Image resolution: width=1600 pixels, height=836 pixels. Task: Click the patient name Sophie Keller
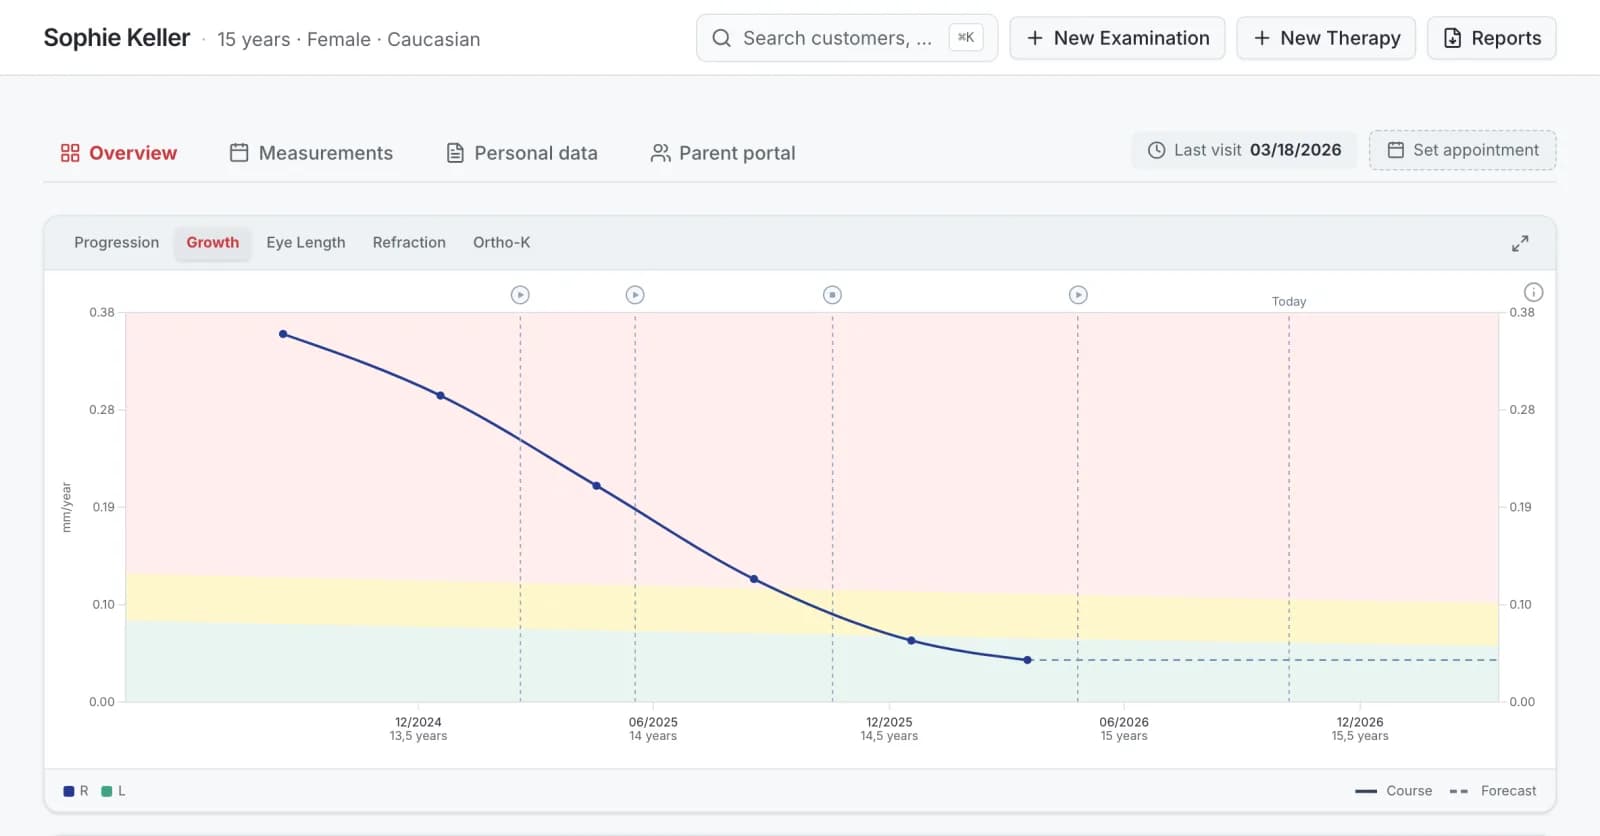pos(117,38)
